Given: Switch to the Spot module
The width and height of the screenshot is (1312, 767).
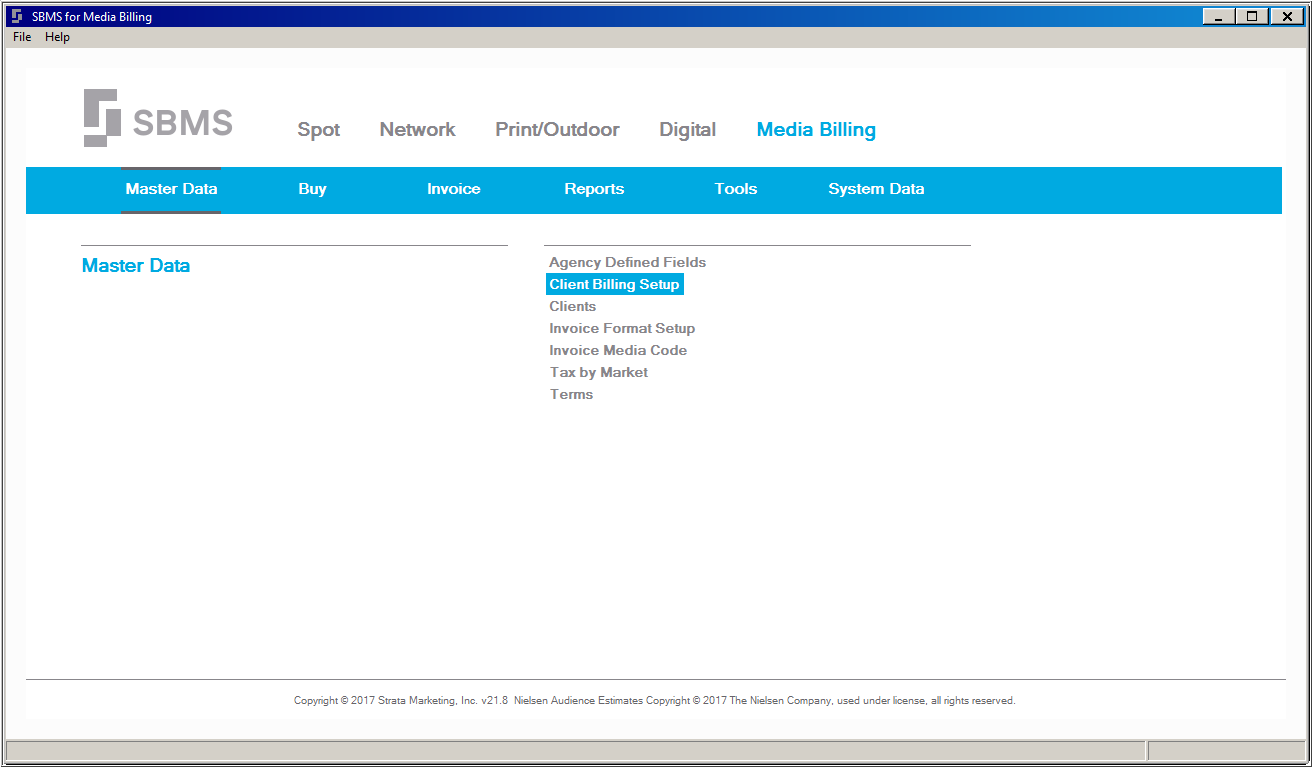Looking at the screenshot, I should [319, 130].
